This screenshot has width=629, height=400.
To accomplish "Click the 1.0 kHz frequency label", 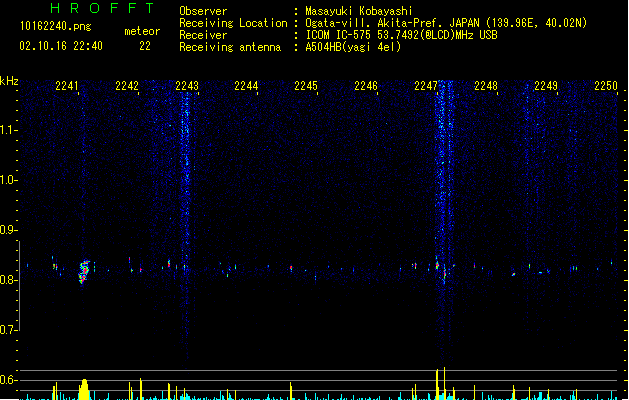I will 8,180.
